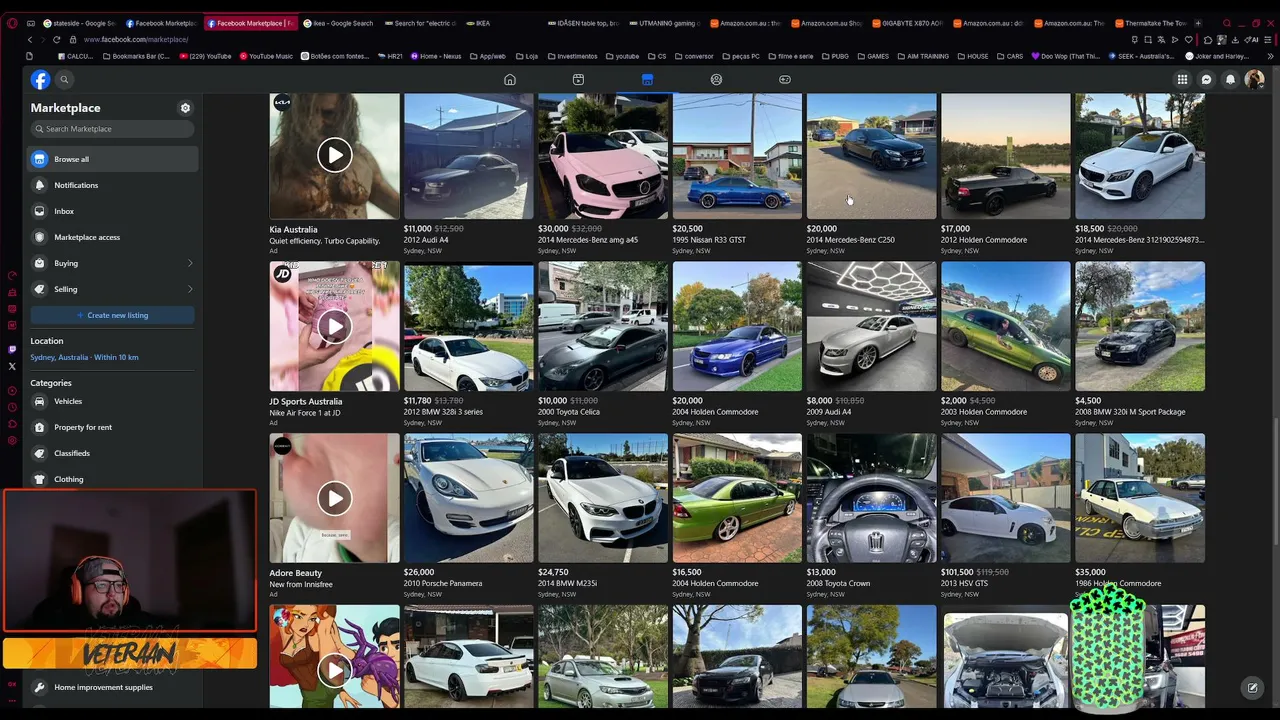Play the JD Sports Australia ad video

pos(334,326)
